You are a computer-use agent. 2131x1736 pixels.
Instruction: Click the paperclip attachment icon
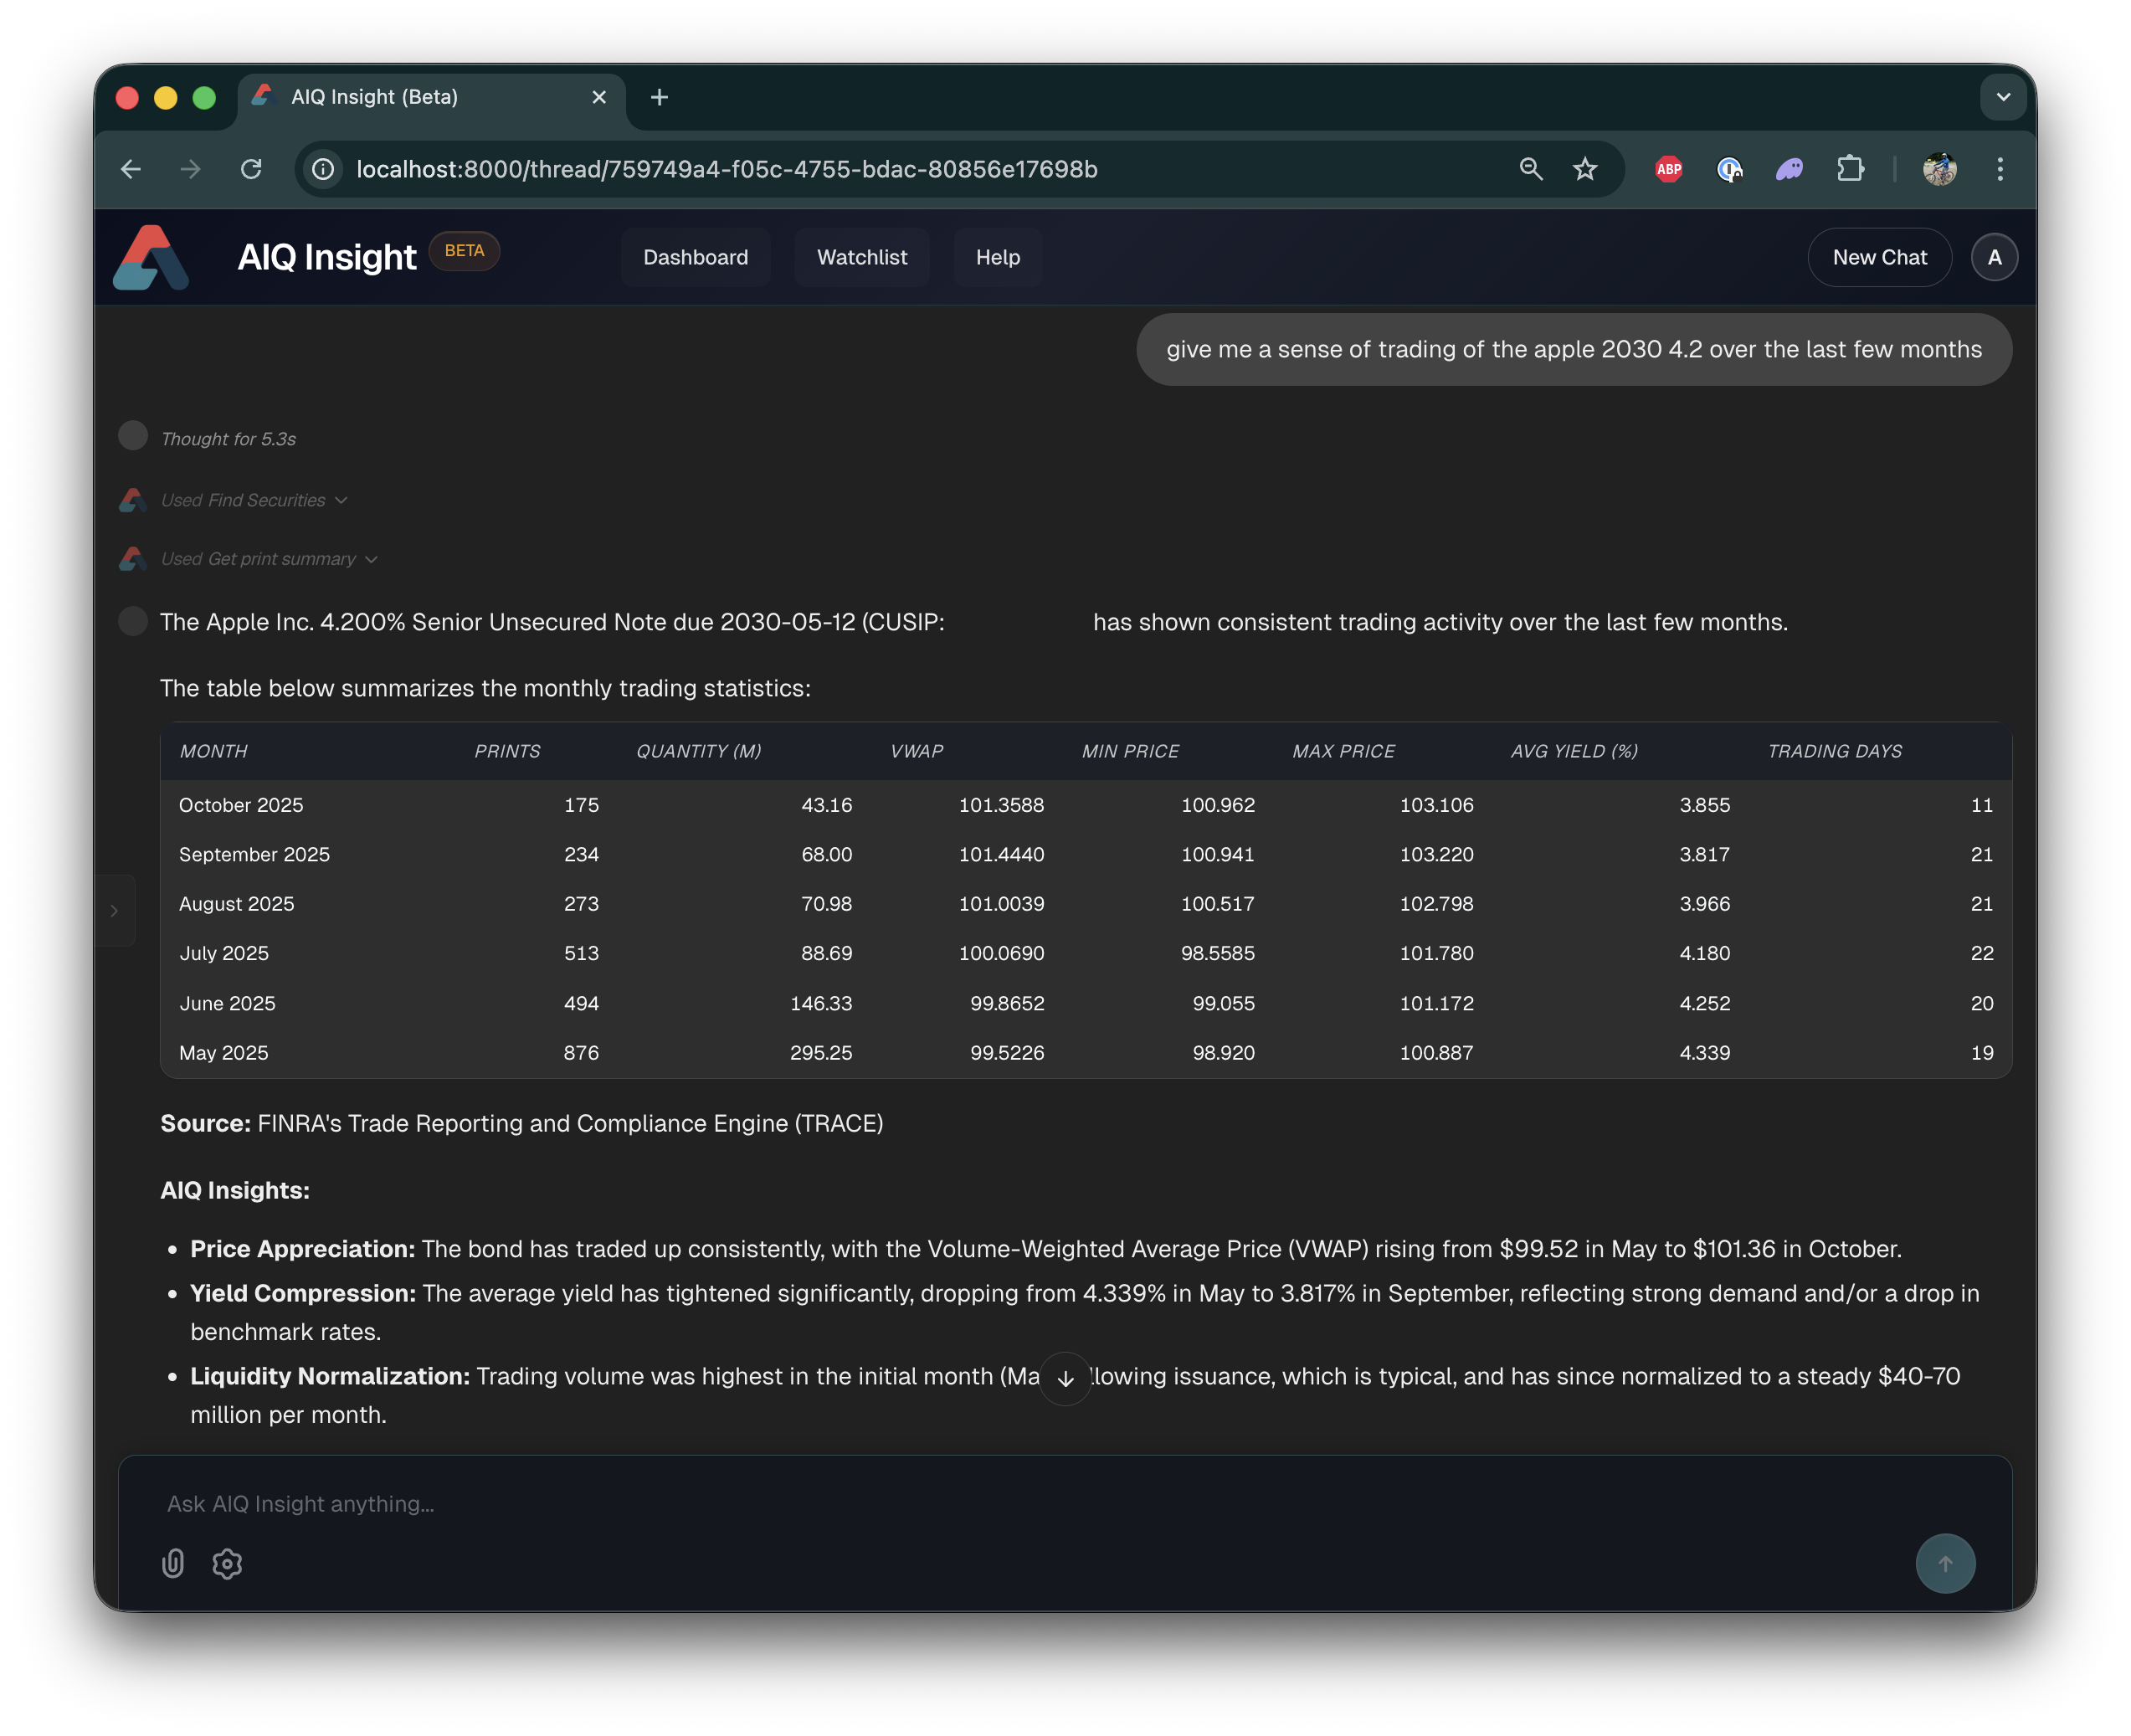[173, 1563]
